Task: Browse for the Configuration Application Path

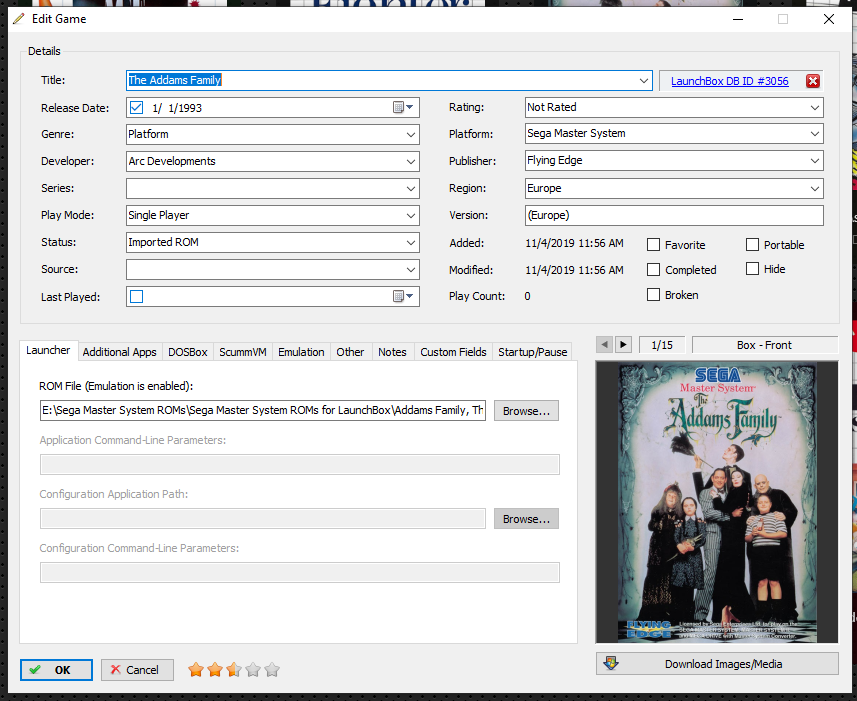Action: pyautogui.click(x=526, y=519)
